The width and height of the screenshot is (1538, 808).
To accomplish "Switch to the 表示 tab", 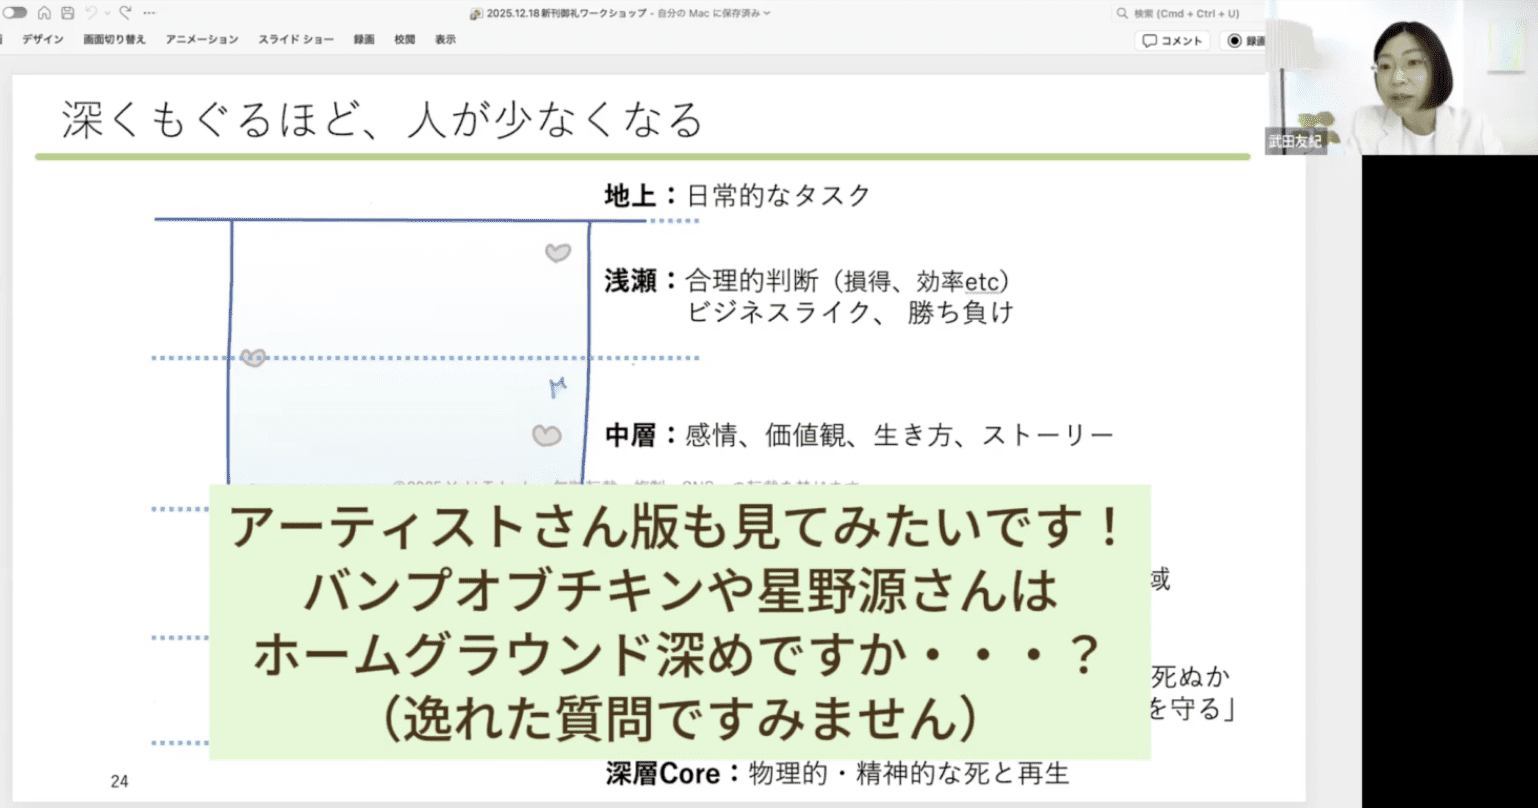I will tap(445, 40).
